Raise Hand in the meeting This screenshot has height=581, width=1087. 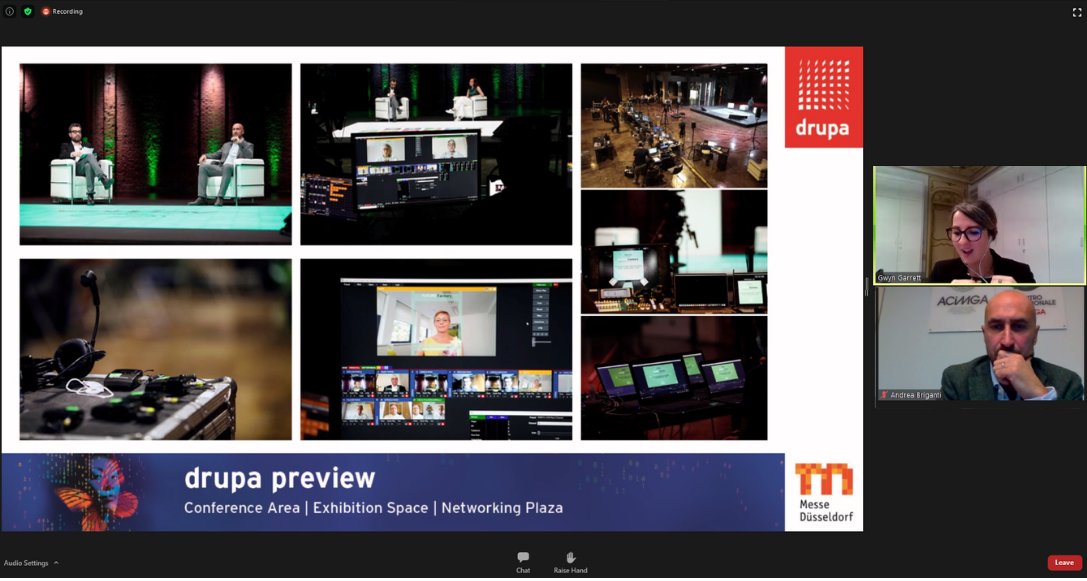coord(570,562)
